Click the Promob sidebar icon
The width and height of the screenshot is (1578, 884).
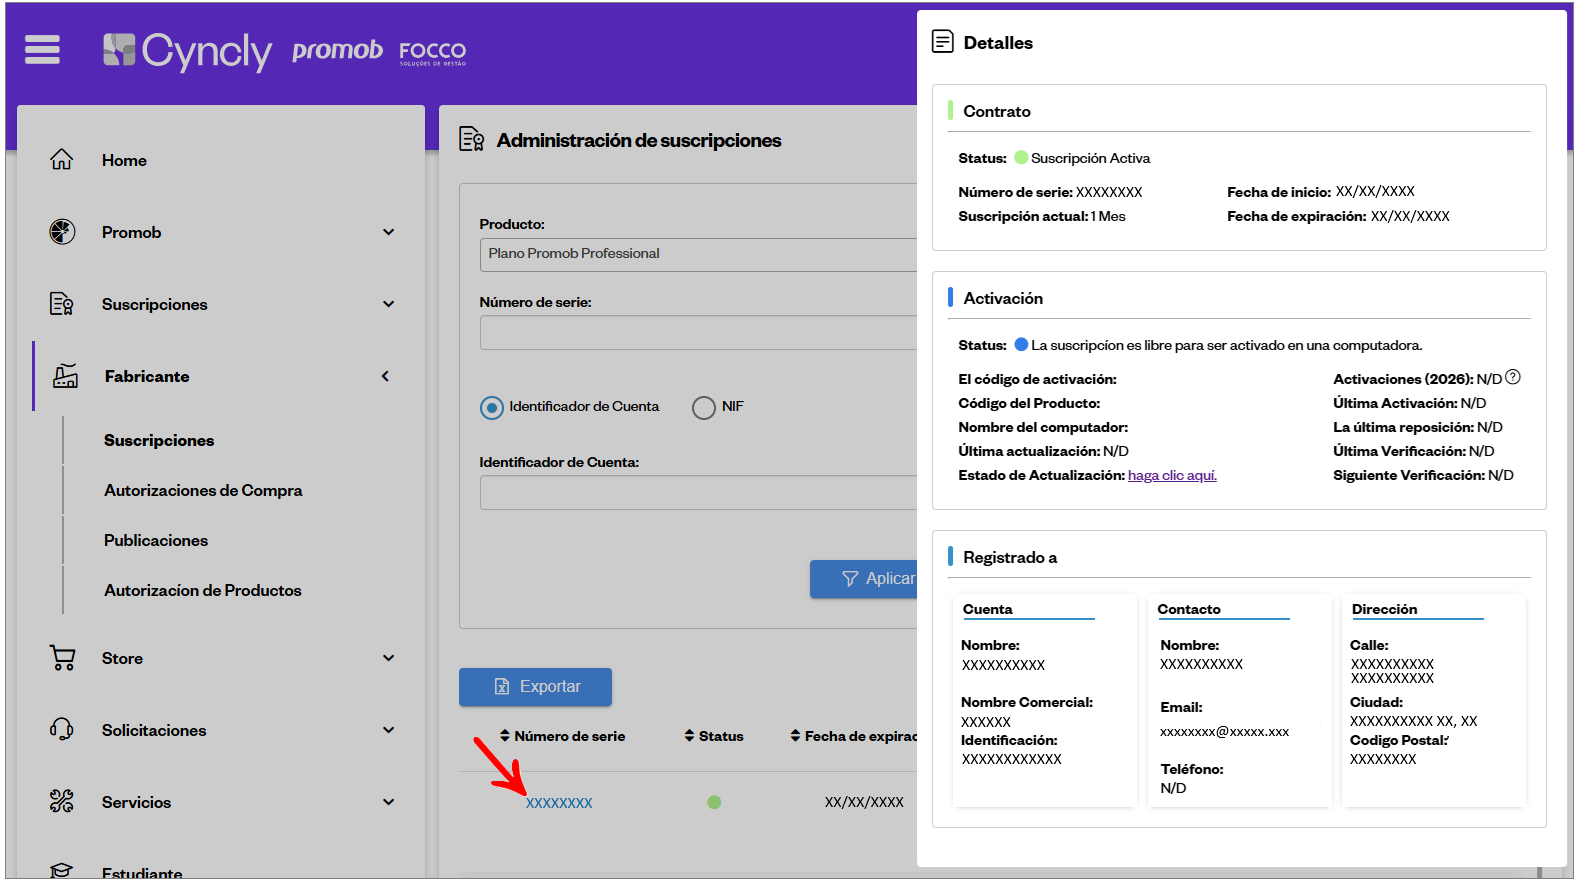click(x=62, y=232)
